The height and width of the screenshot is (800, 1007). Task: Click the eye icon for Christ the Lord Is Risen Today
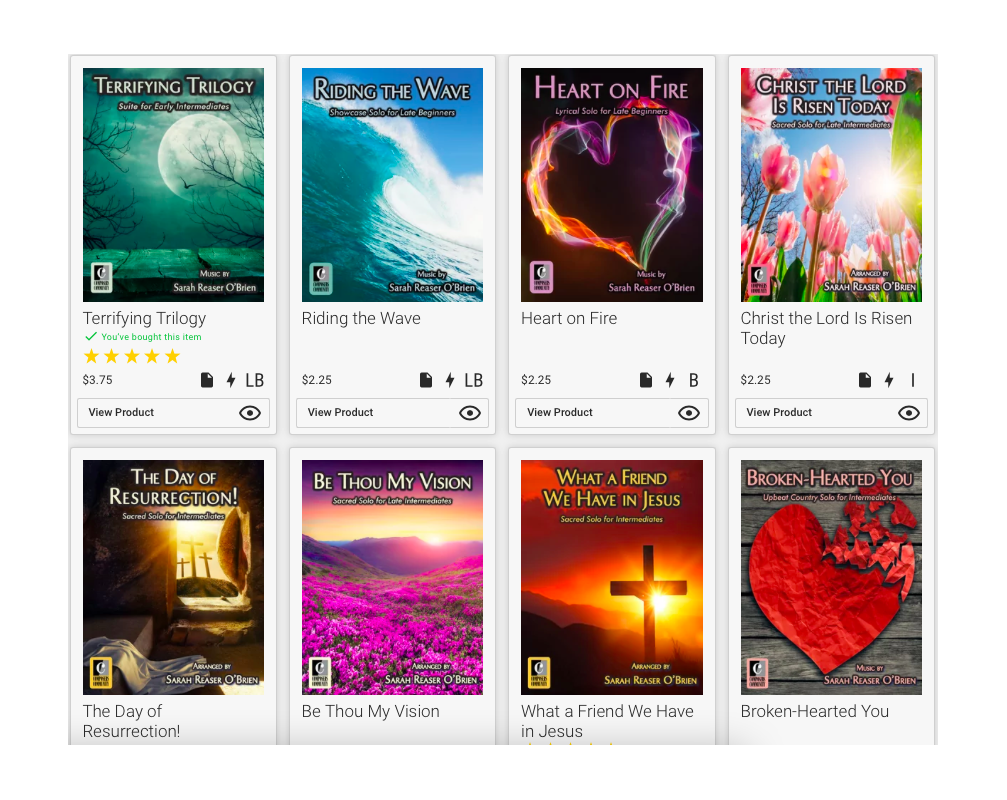(908, 413)
